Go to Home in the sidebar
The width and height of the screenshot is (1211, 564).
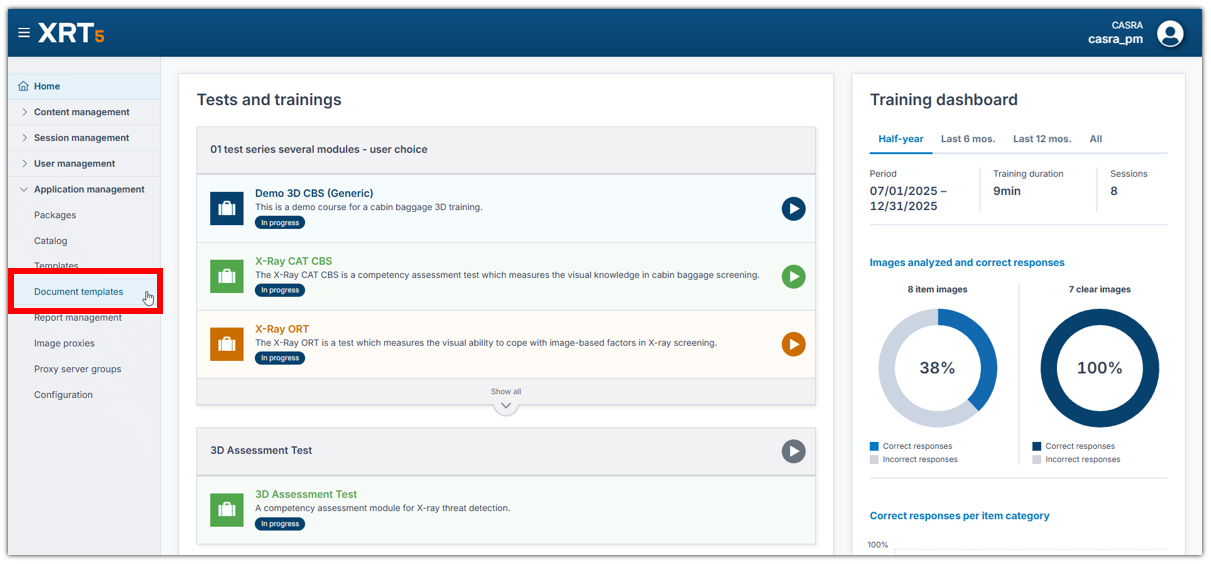click(x=46, y=86)
